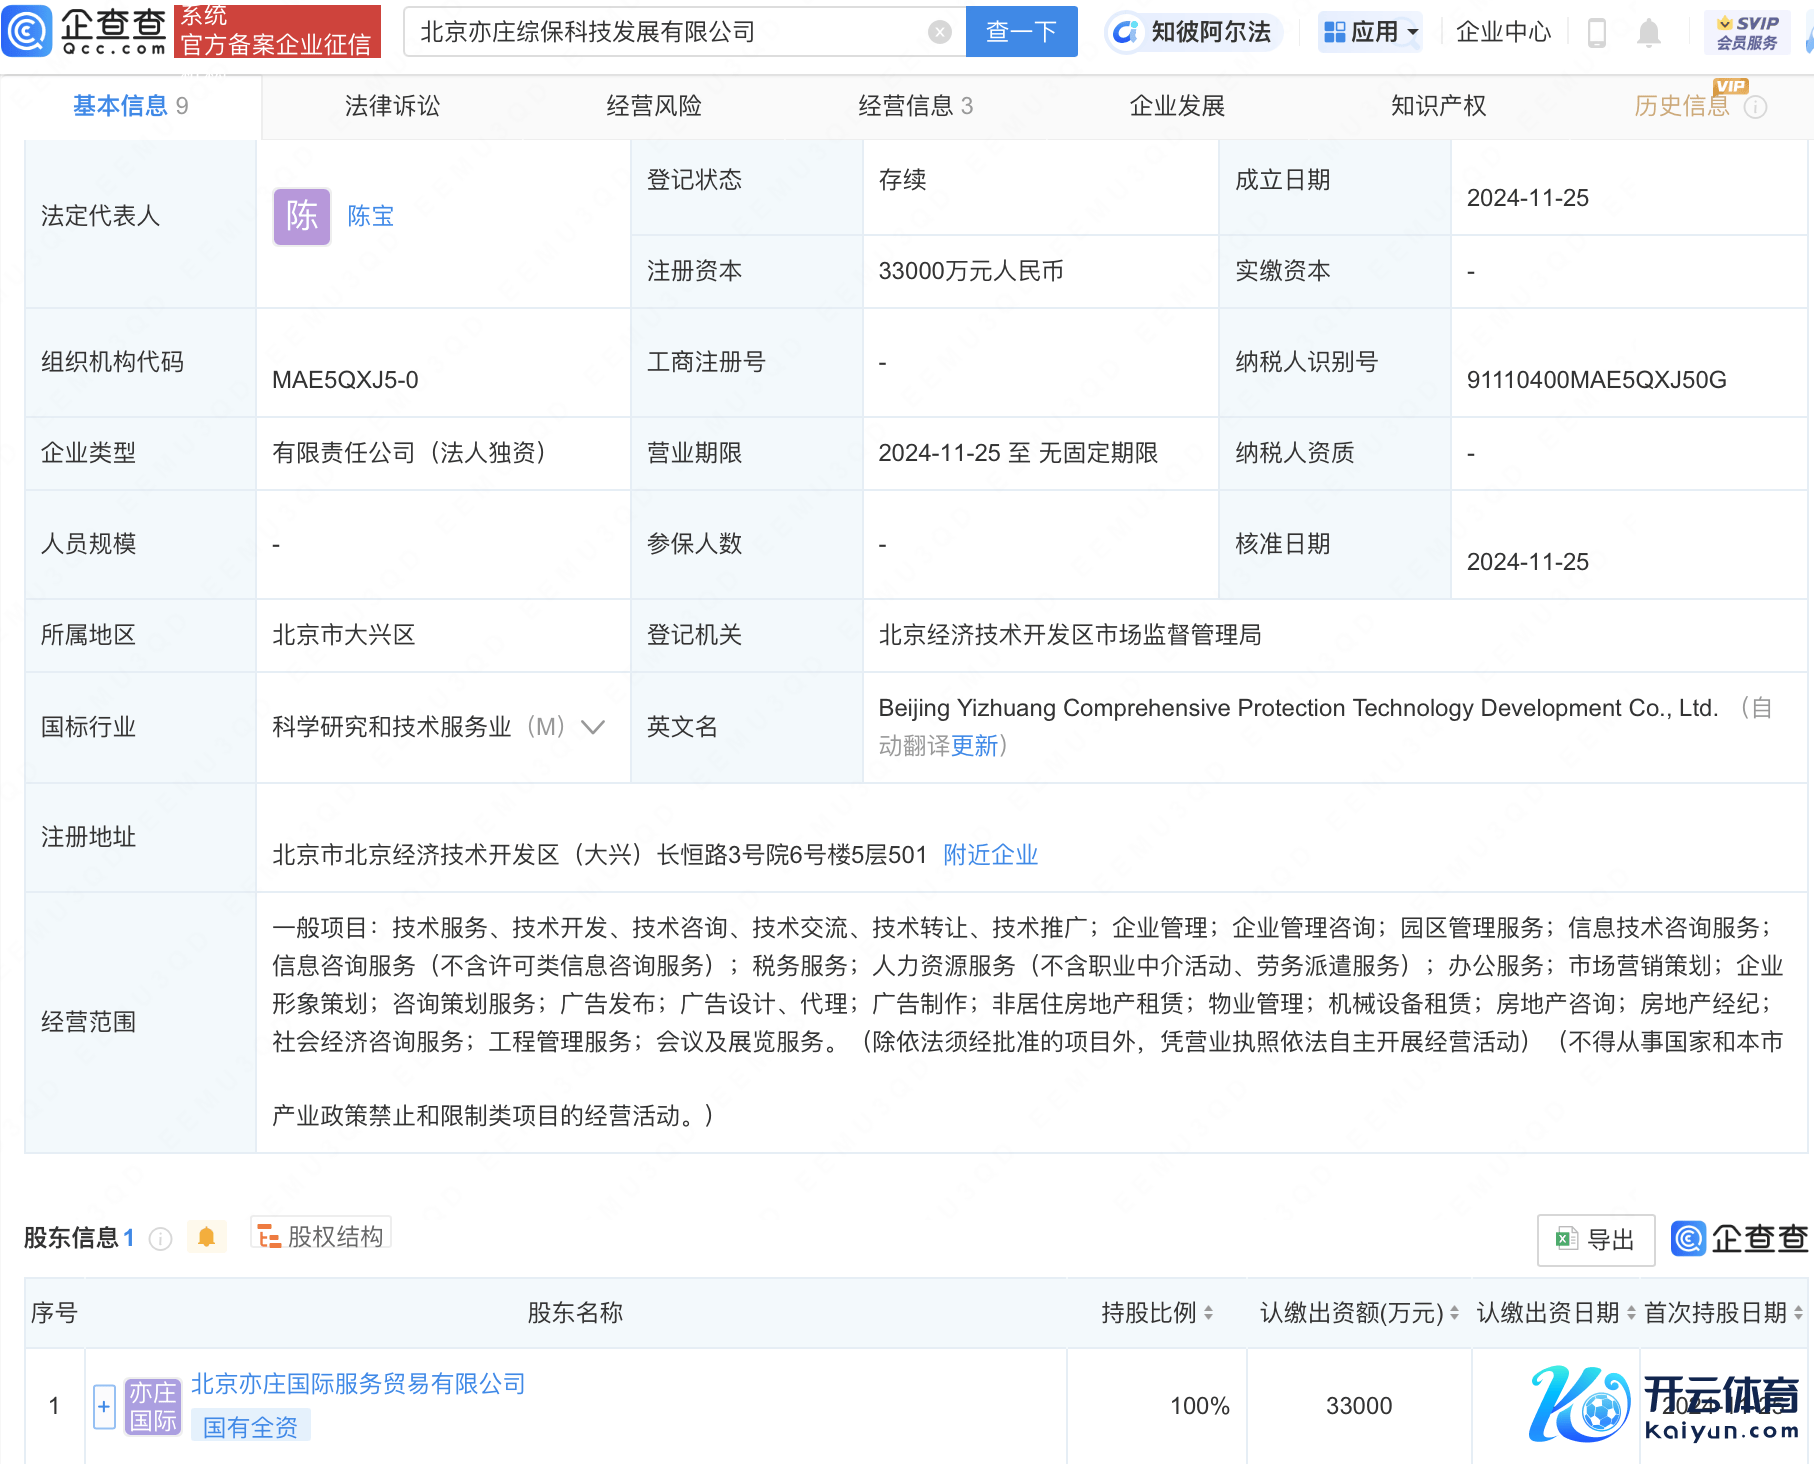Click the SVIP member service badge
This screenshot has width=1814, height=1464.
point(1747,32)
